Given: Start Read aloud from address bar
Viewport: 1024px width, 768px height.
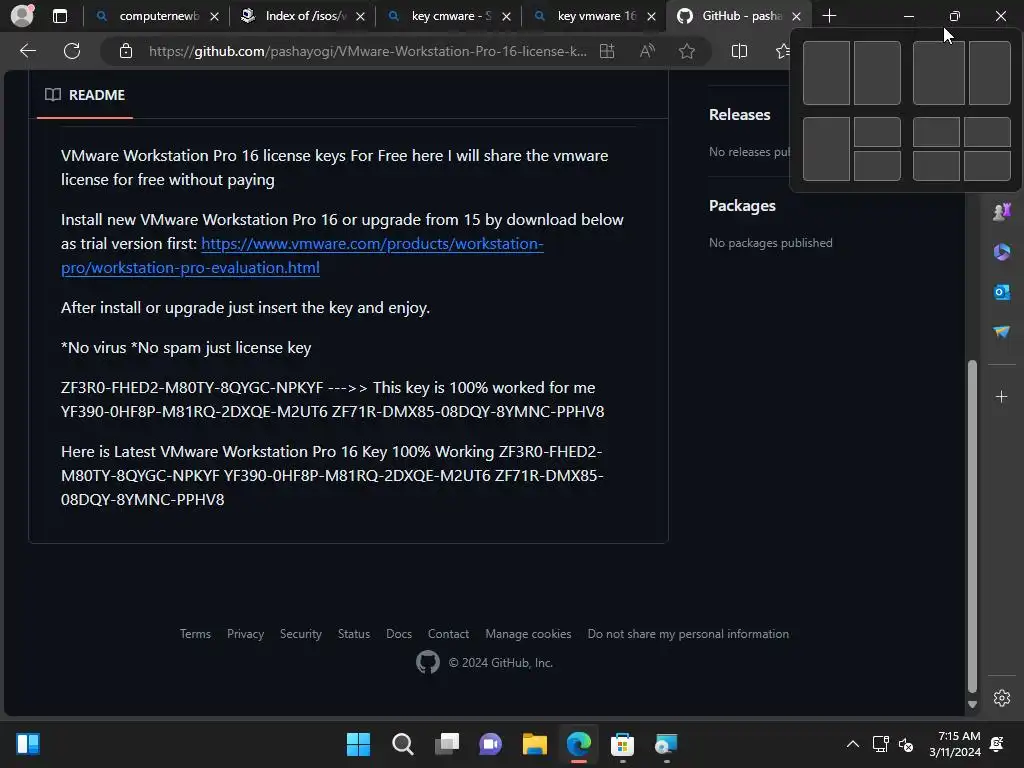Looking at the screenshot, I should (x=647, y=51).
